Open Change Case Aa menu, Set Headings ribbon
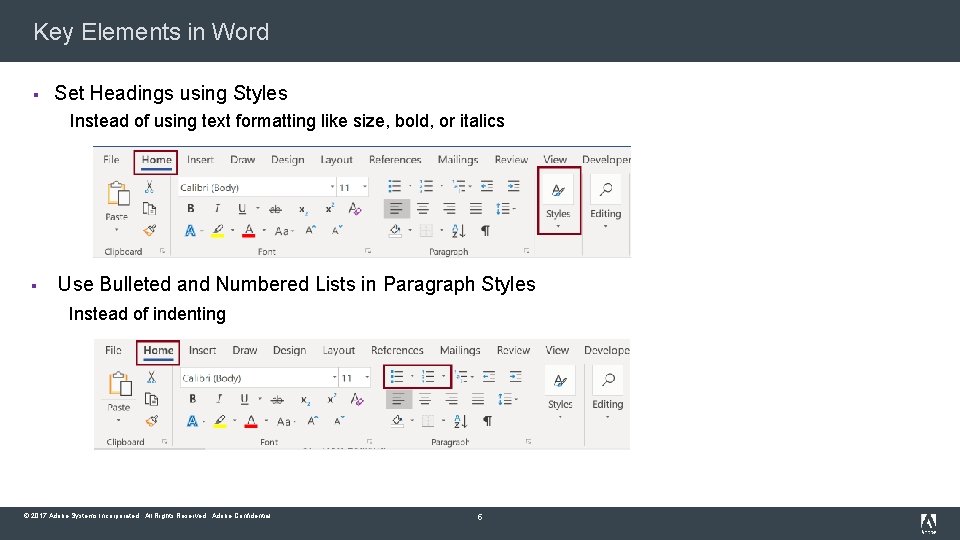 (283, 231)
